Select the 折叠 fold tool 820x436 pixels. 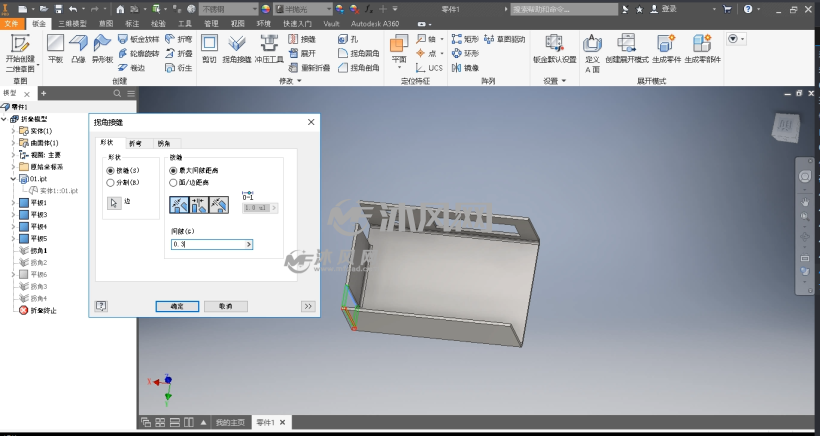coord(179,53)
